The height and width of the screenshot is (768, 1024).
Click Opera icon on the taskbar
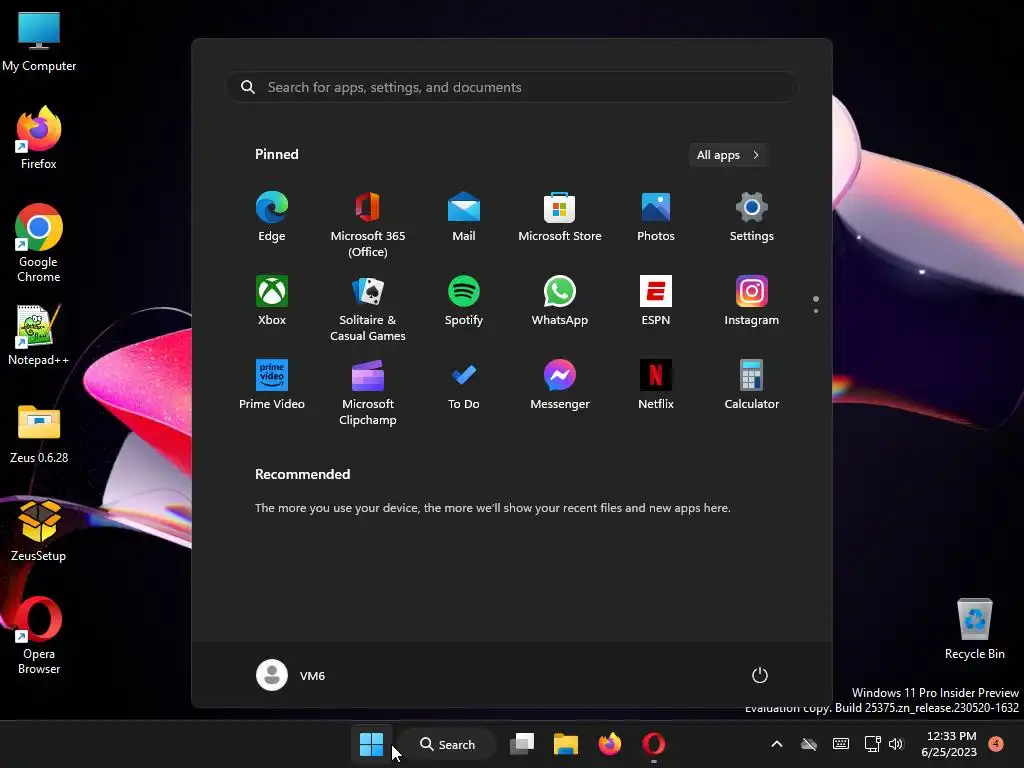(x=654, y=744)
